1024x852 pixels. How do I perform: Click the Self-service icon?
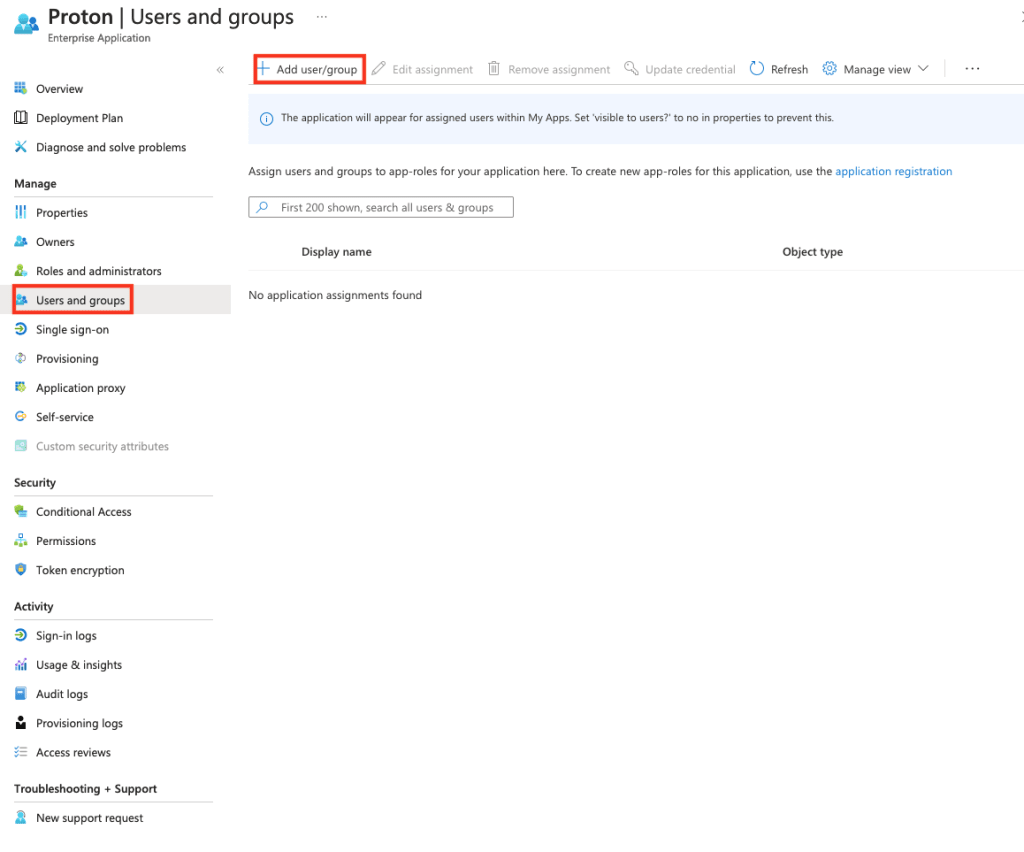pos(21,417)
